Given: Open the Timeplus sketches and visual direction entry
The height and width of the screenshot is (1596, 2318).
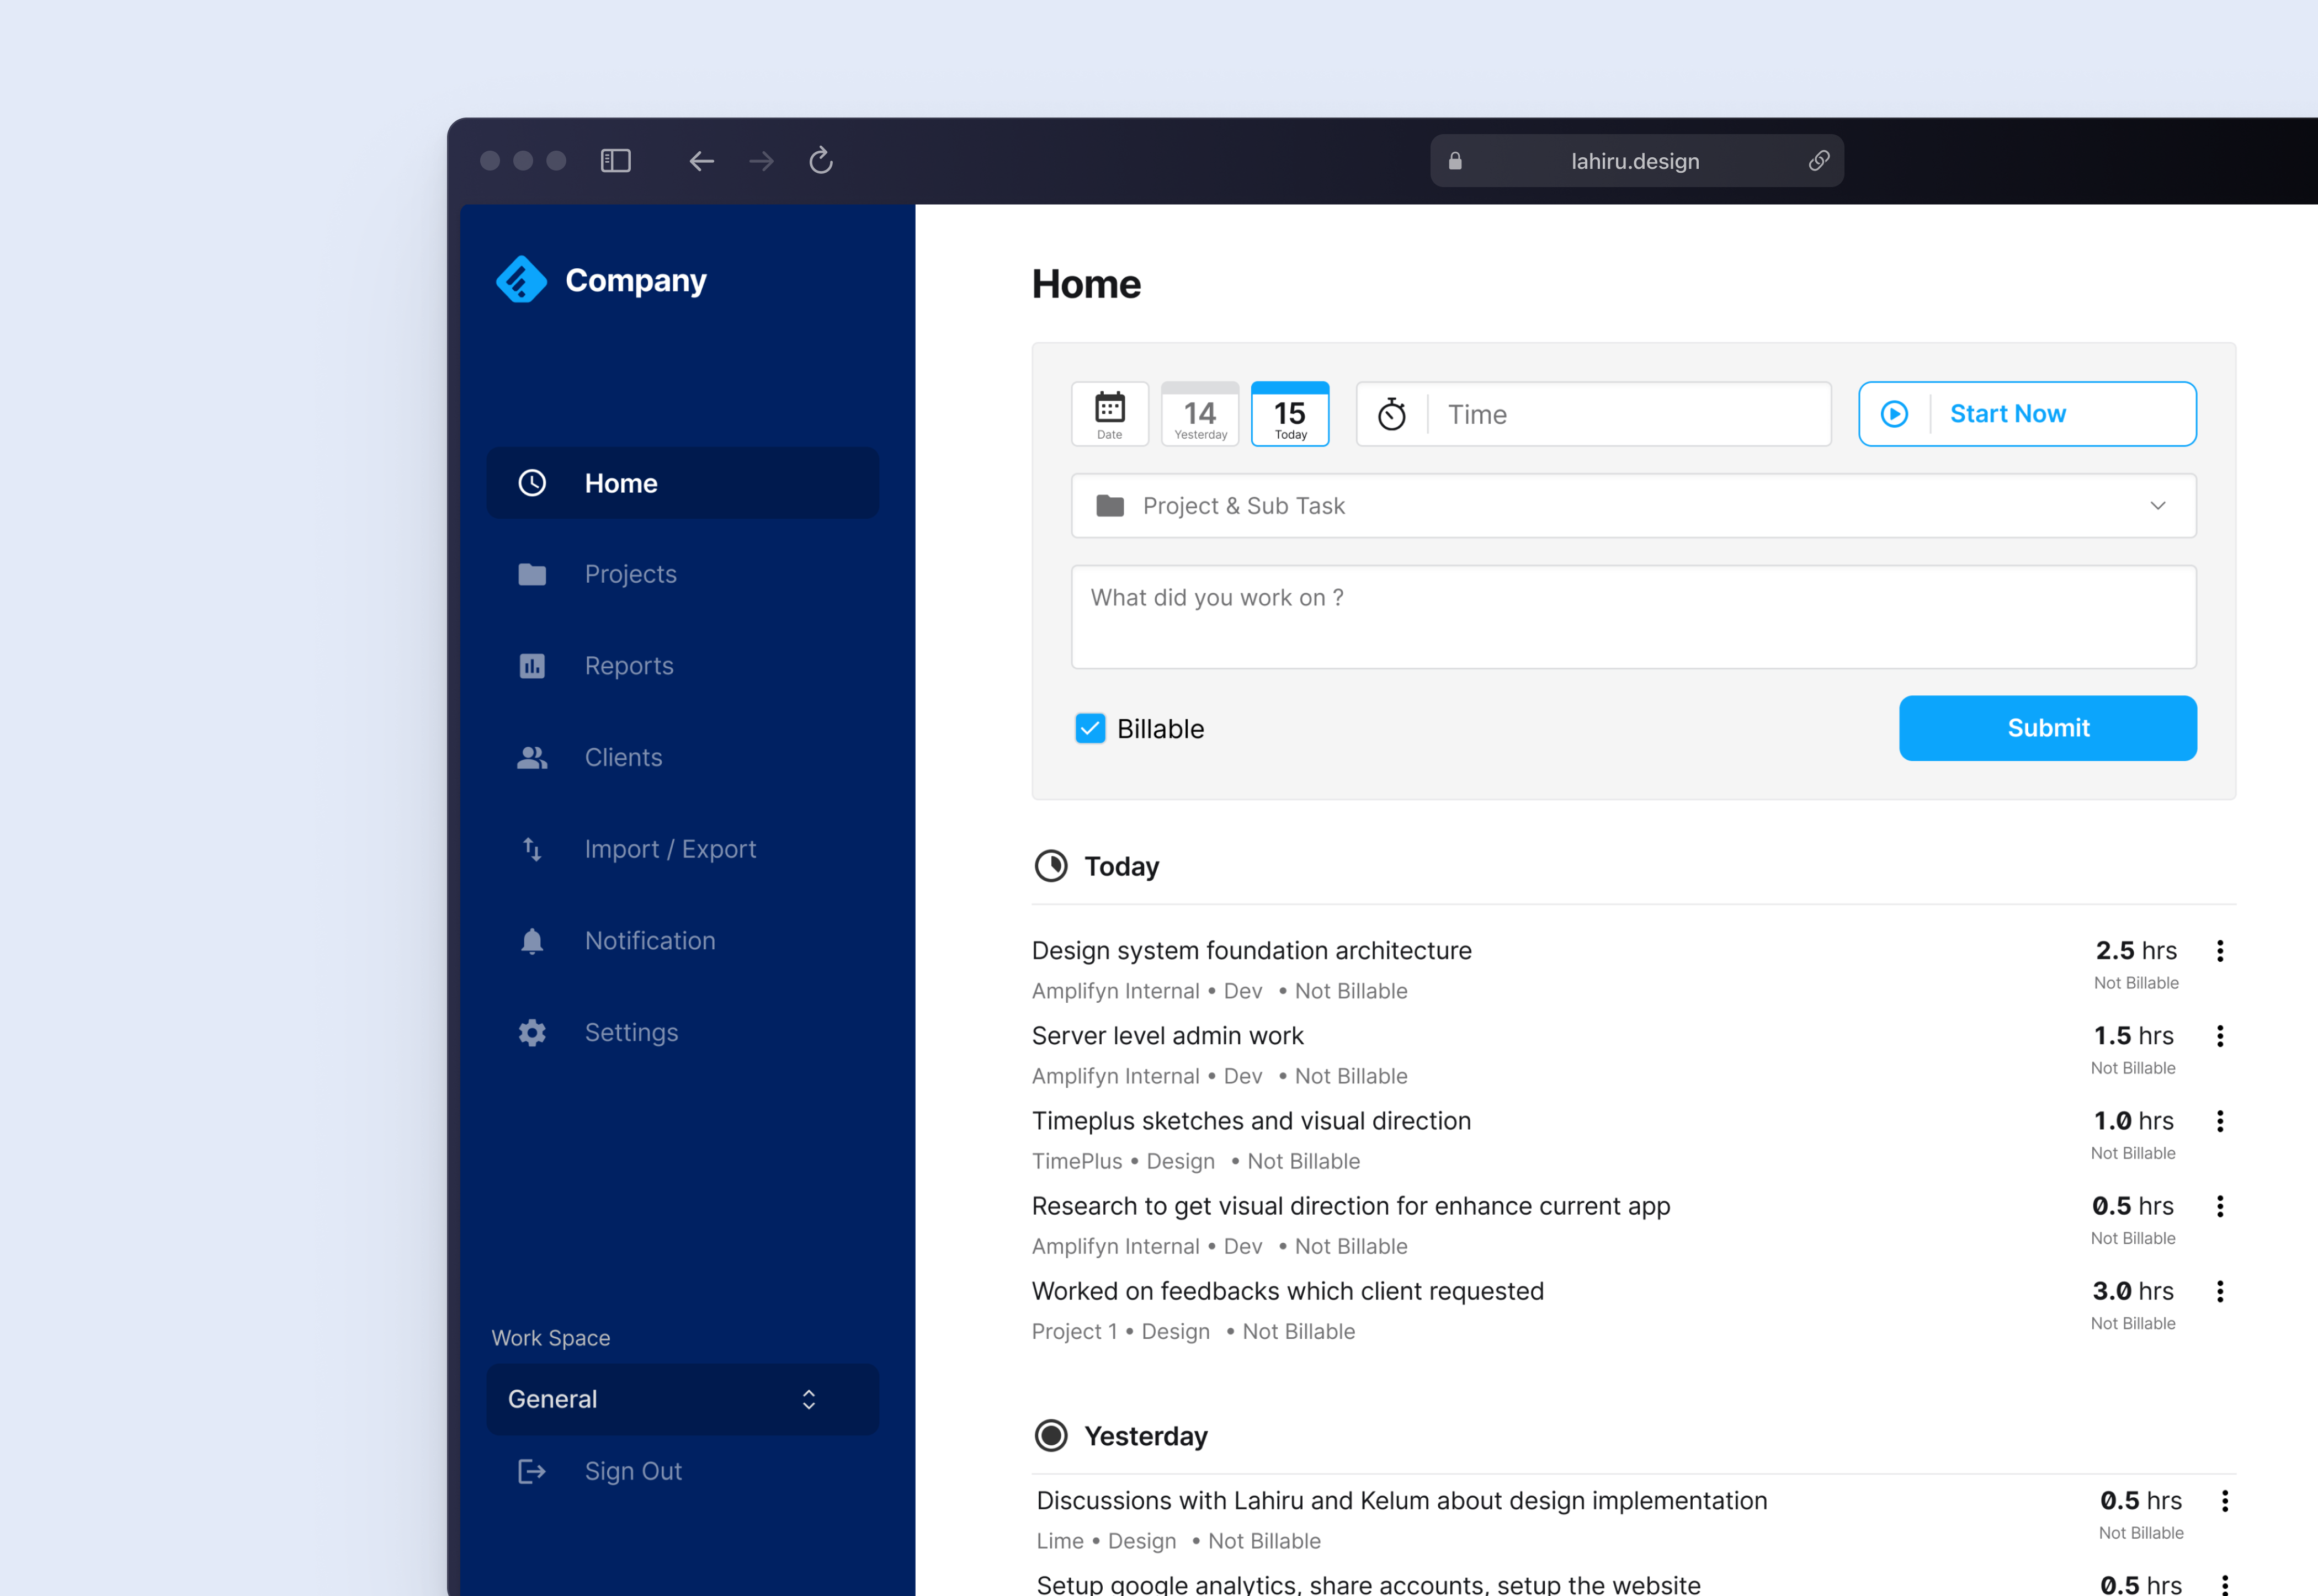Looking at the screenshot, I should 1251,1121.
